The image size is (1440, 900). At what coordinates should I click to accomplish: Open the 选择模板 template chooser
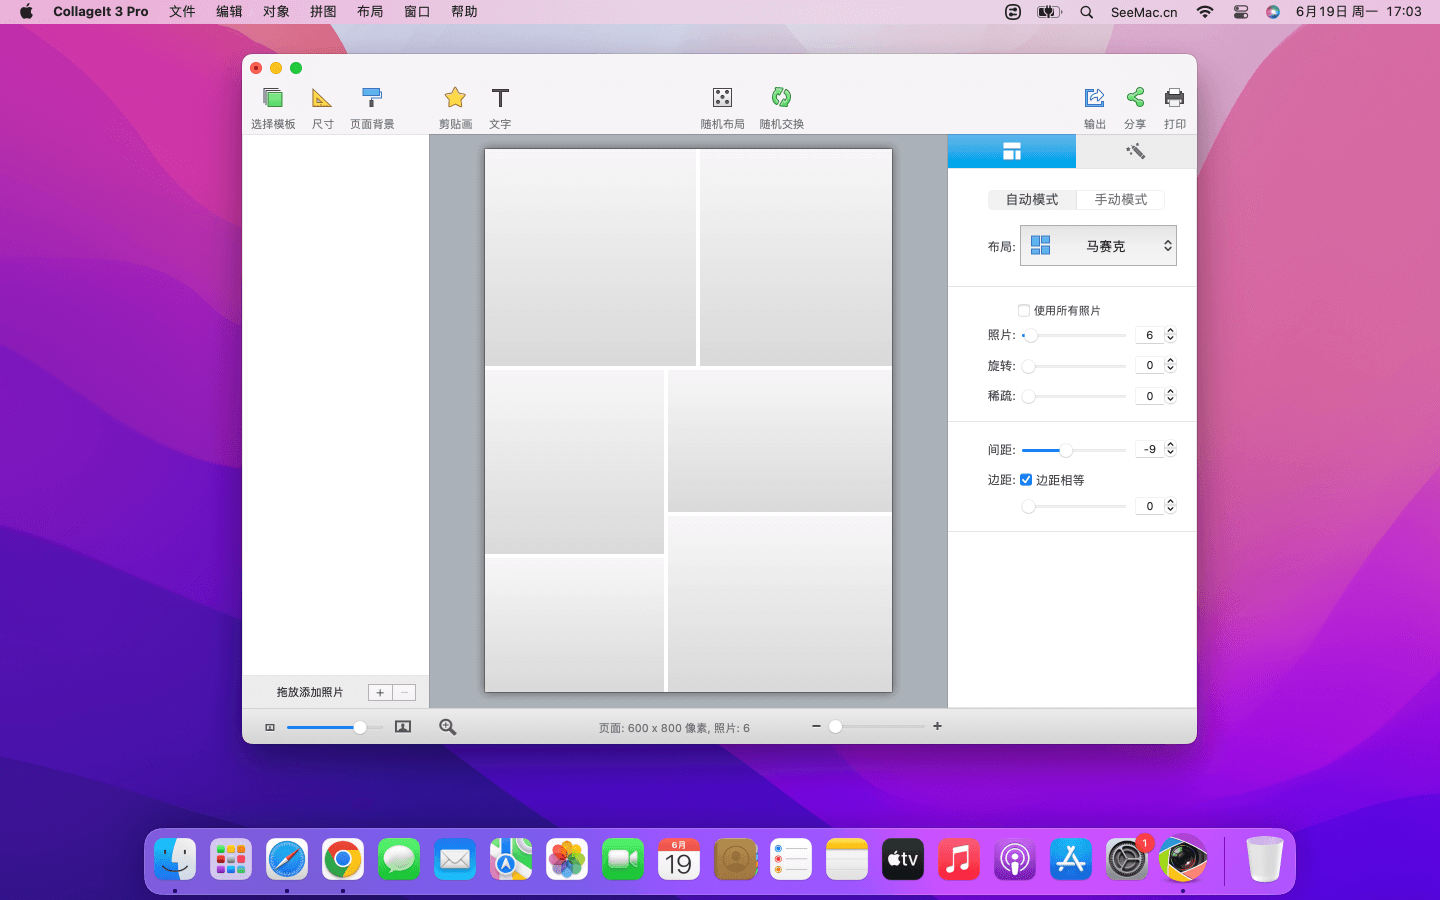[273, 99]
